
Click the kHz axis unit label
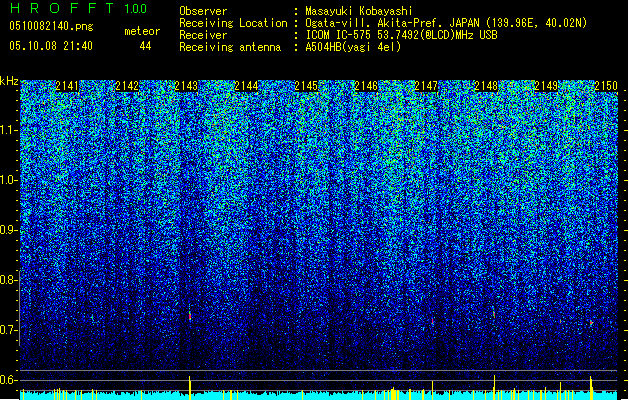pos(9,81)
